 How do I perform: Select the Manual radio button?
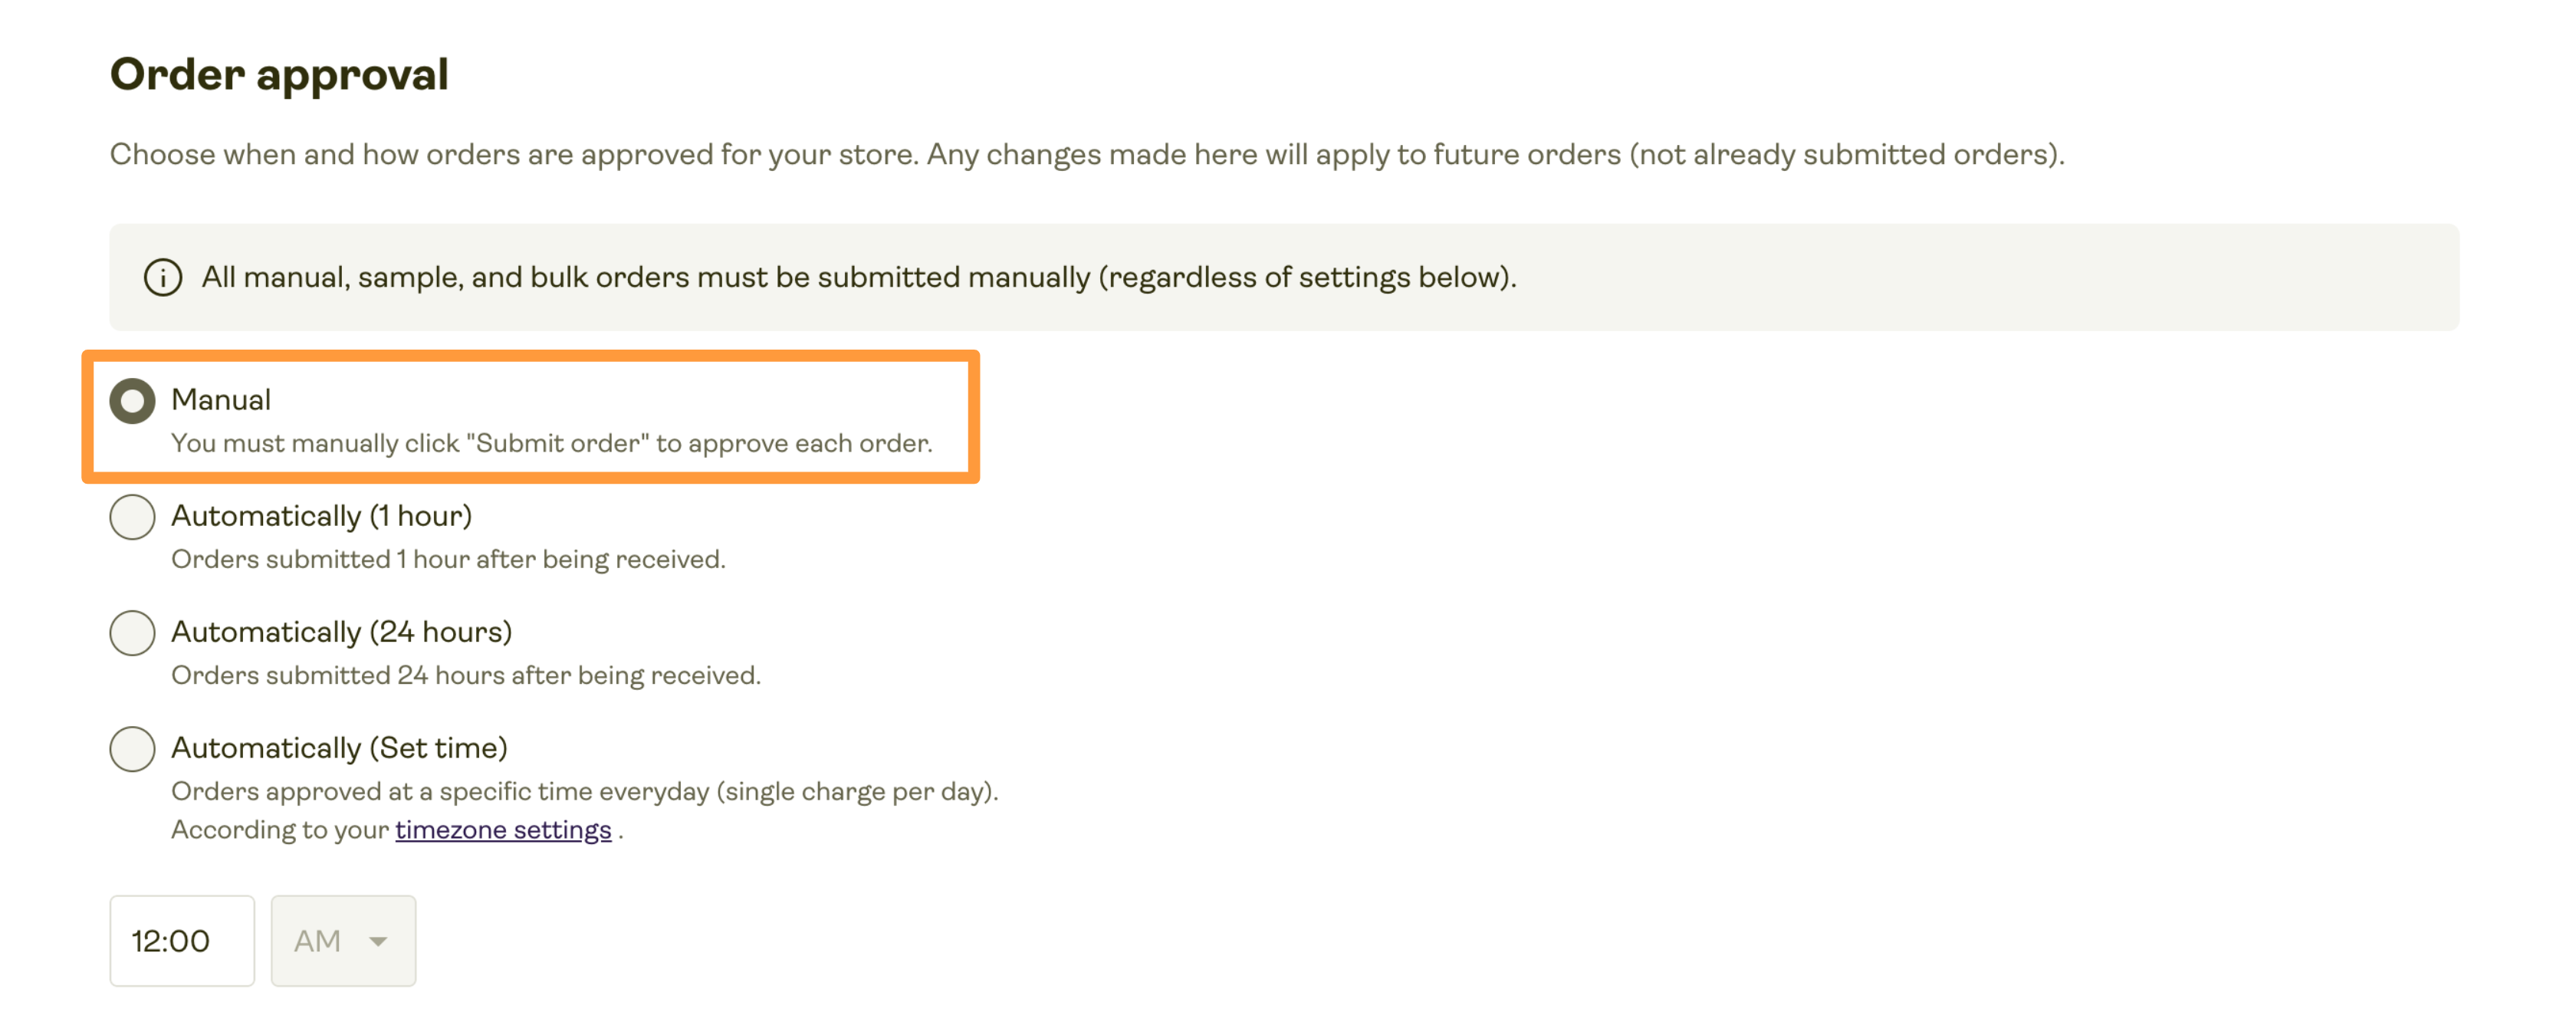[x=132, y=400]
